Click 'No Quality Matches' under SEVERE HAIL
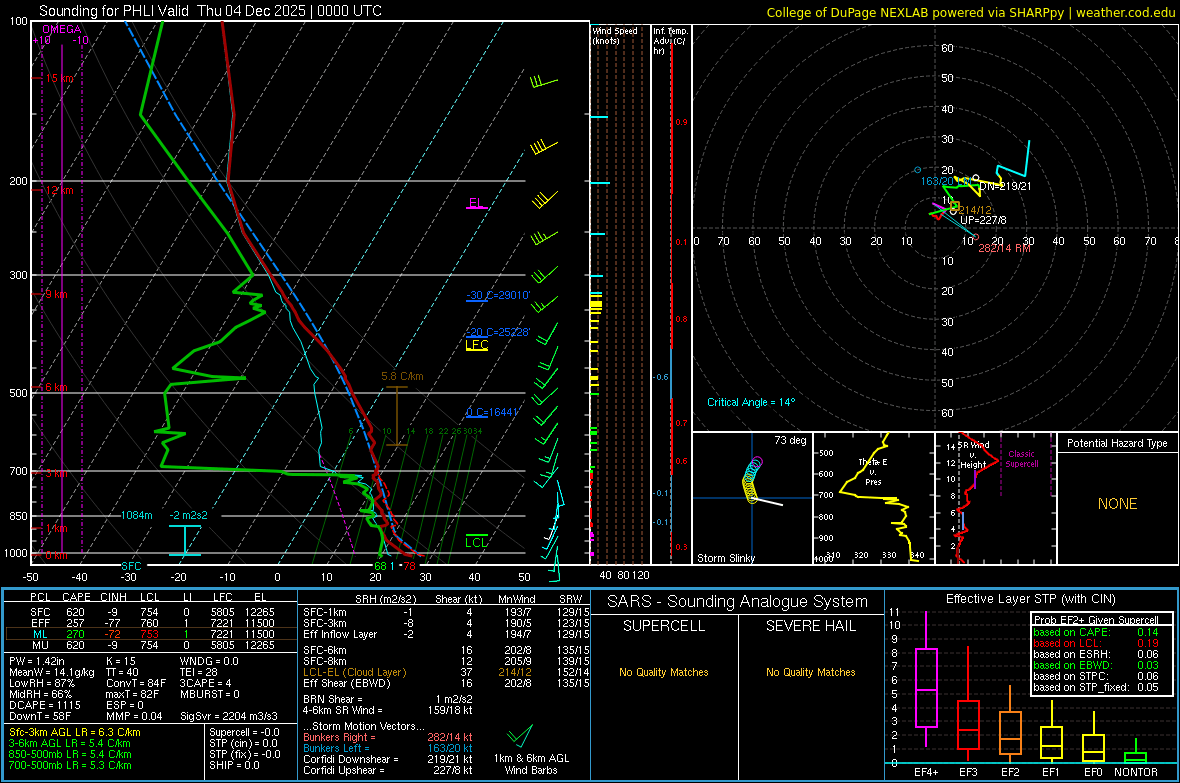The image size is (1180, 783). tap(810, 672)
